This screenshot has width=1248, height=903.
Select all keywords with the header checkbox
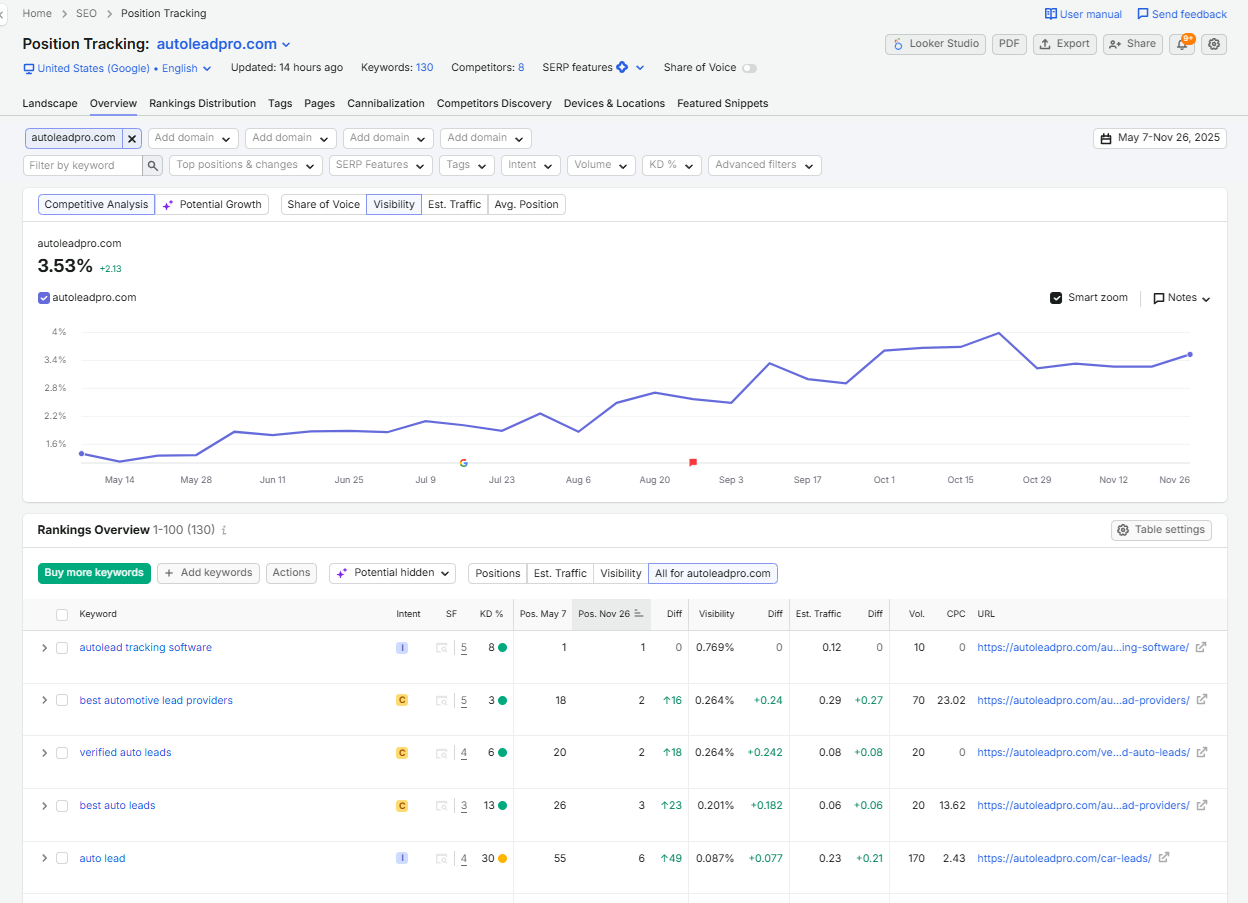pos(62,615)
